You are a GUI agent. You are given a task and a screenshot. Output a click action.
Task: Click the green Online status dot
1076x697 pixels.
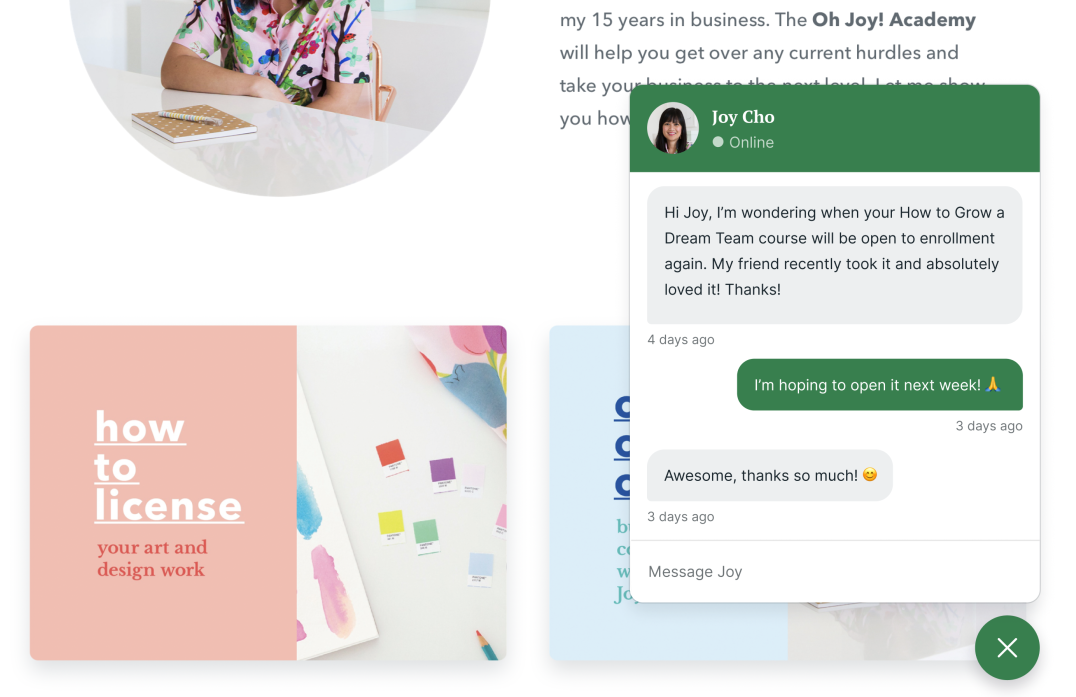718,142
